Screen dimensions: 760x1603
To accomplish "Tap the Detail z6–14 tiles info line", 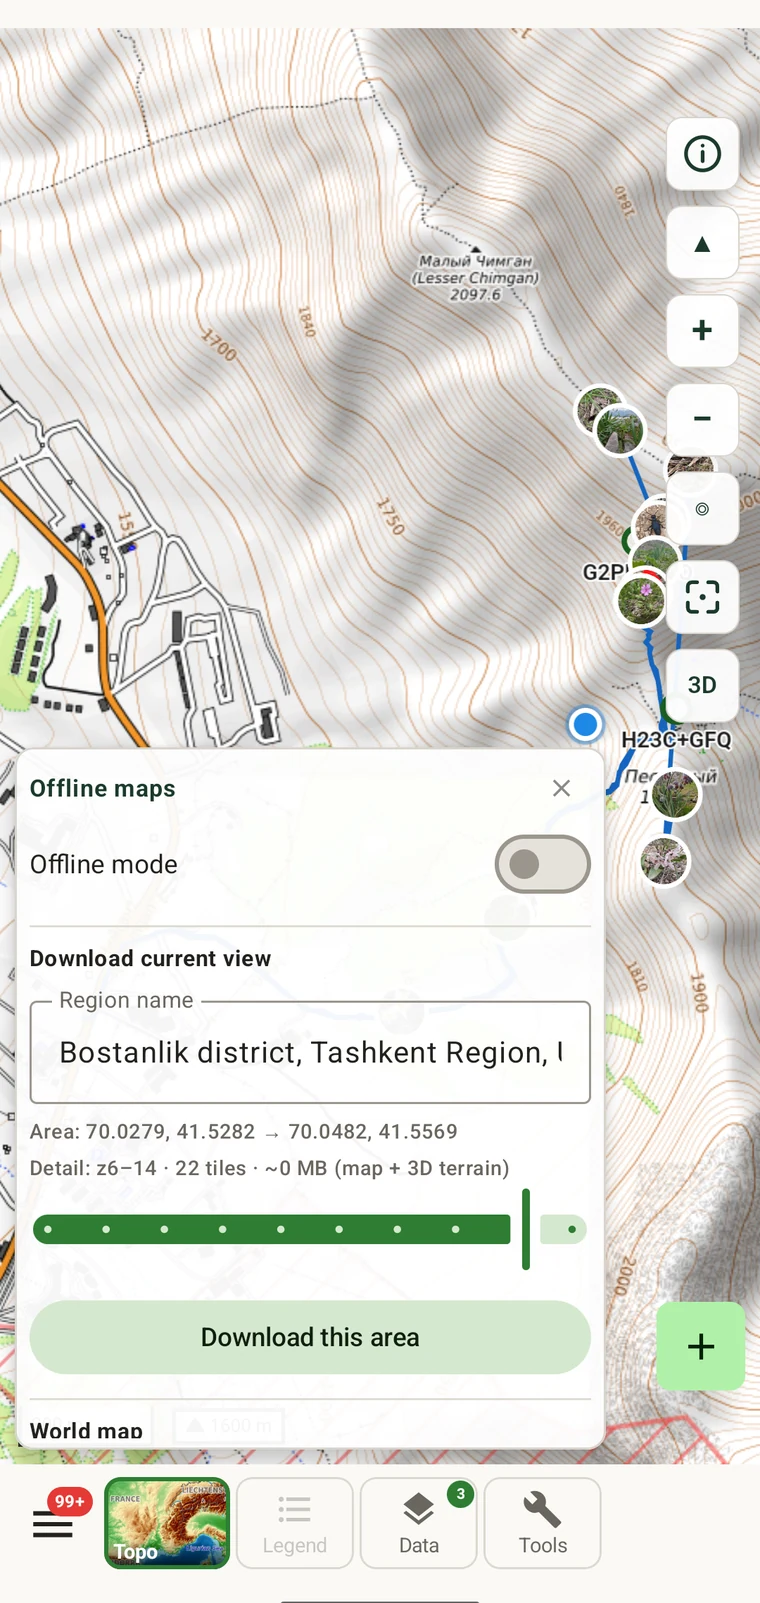I will tap(270, 1168).
